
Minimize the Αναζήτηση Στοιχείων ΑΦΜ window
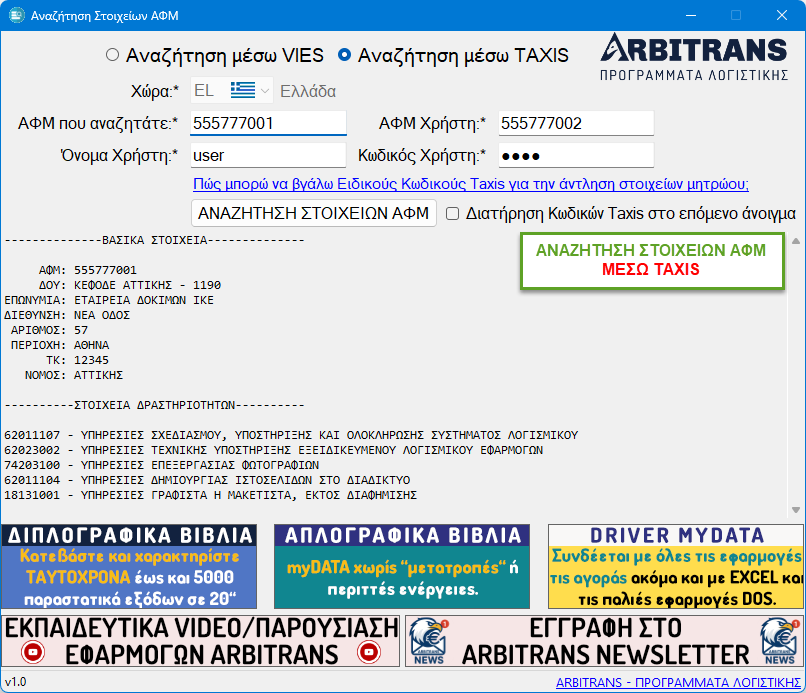(x=691, y=15)
